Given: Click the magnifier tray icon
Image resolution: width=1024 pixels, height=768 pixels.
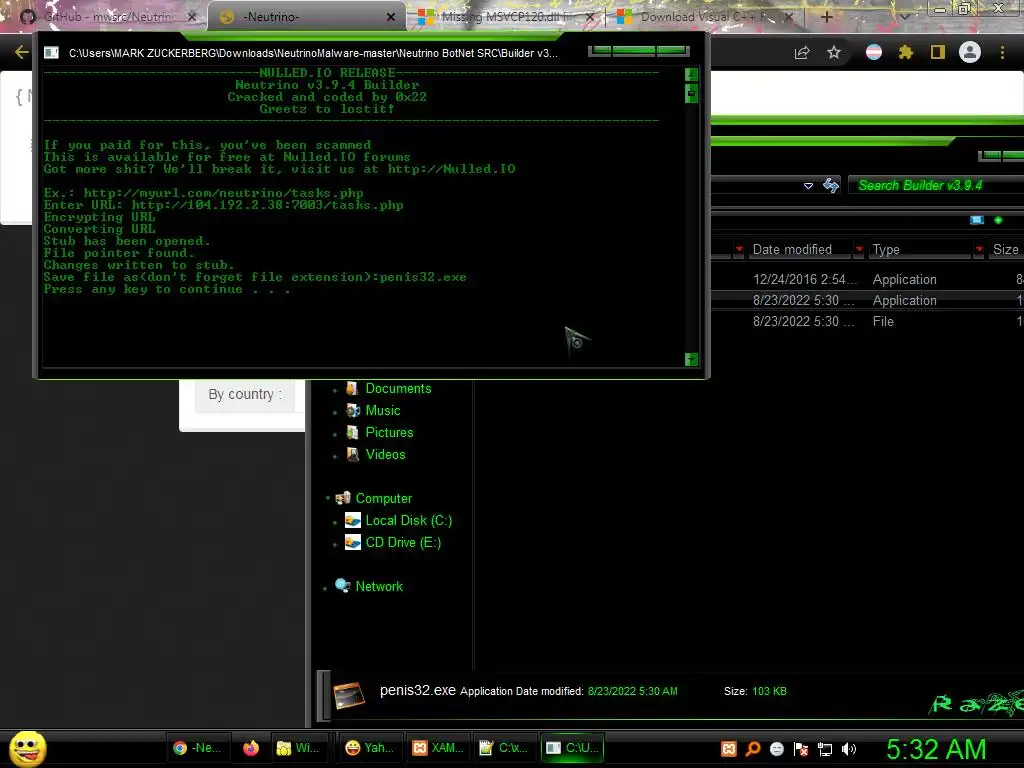Looking at the screenshot, I should [753, 749].
